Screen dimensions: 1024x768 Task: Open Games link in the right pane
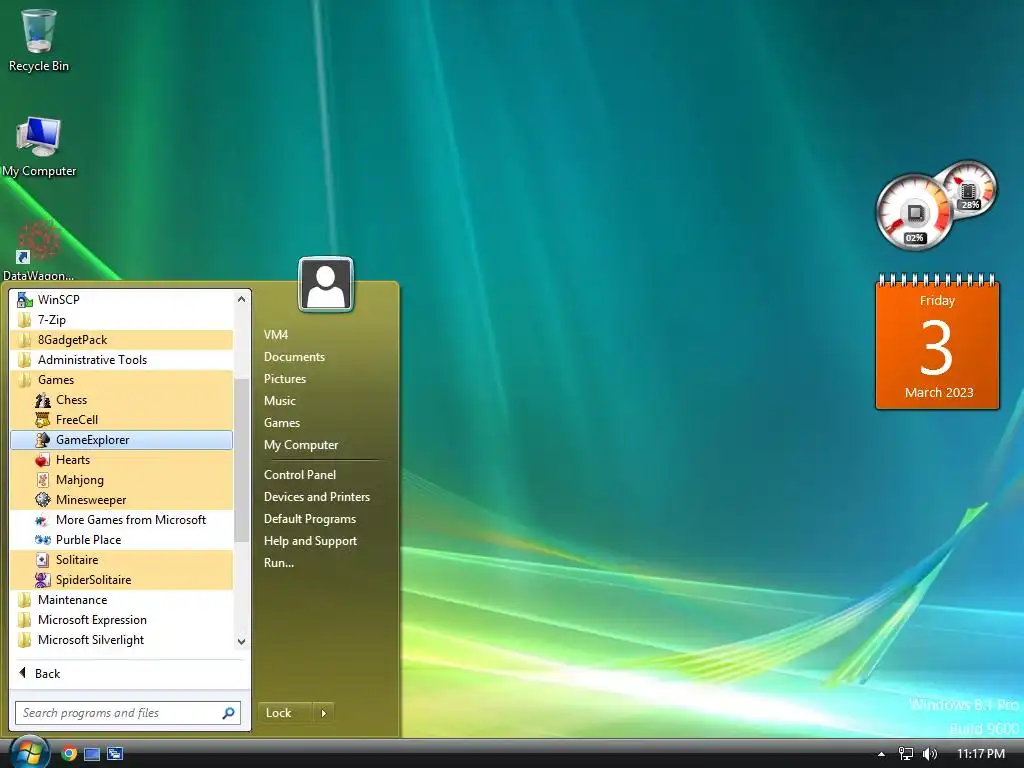[282, 423]
